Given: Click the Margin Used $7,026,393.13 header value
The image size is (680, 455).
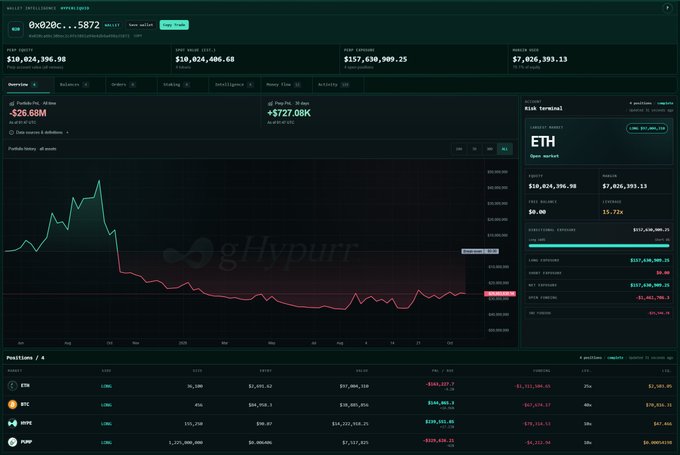Looking at the screenshot, I should click(x=540, y=59).
